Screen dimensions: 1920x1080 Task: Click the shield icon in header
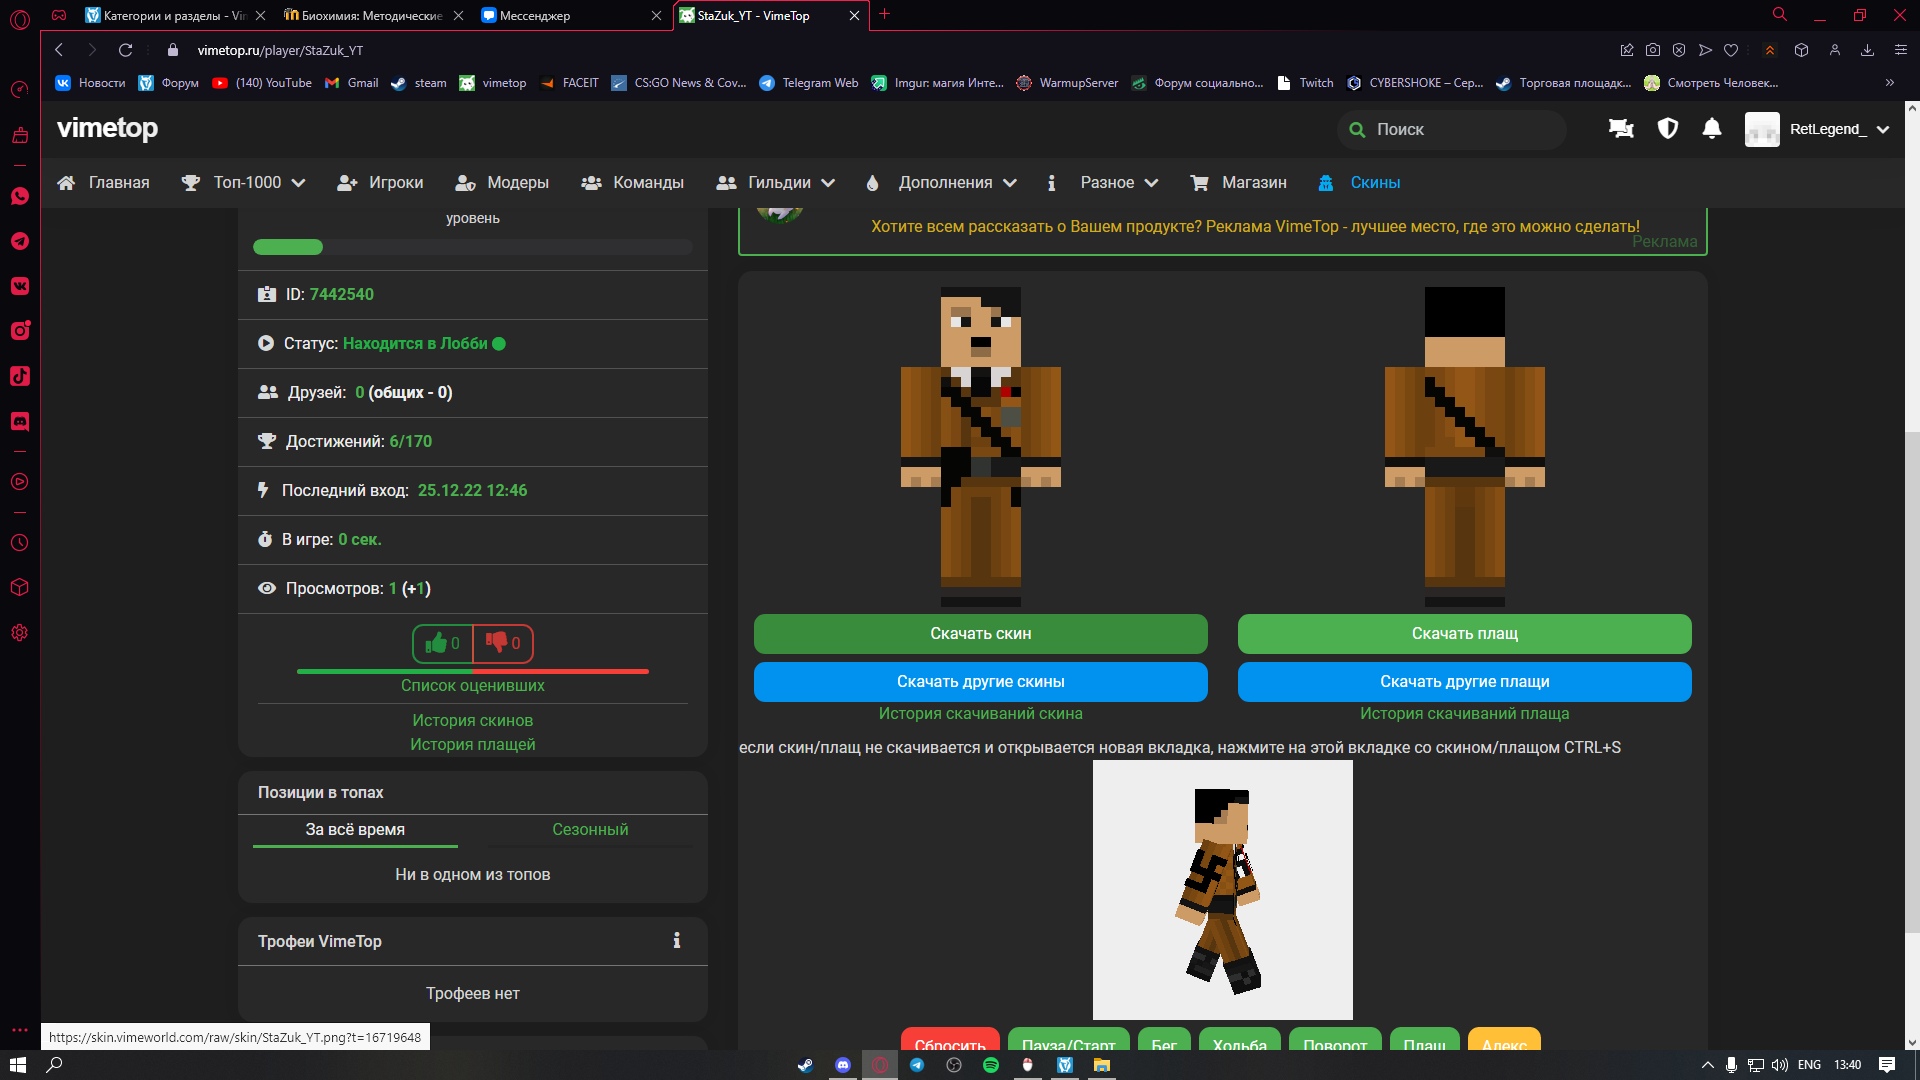(1667, 129)
